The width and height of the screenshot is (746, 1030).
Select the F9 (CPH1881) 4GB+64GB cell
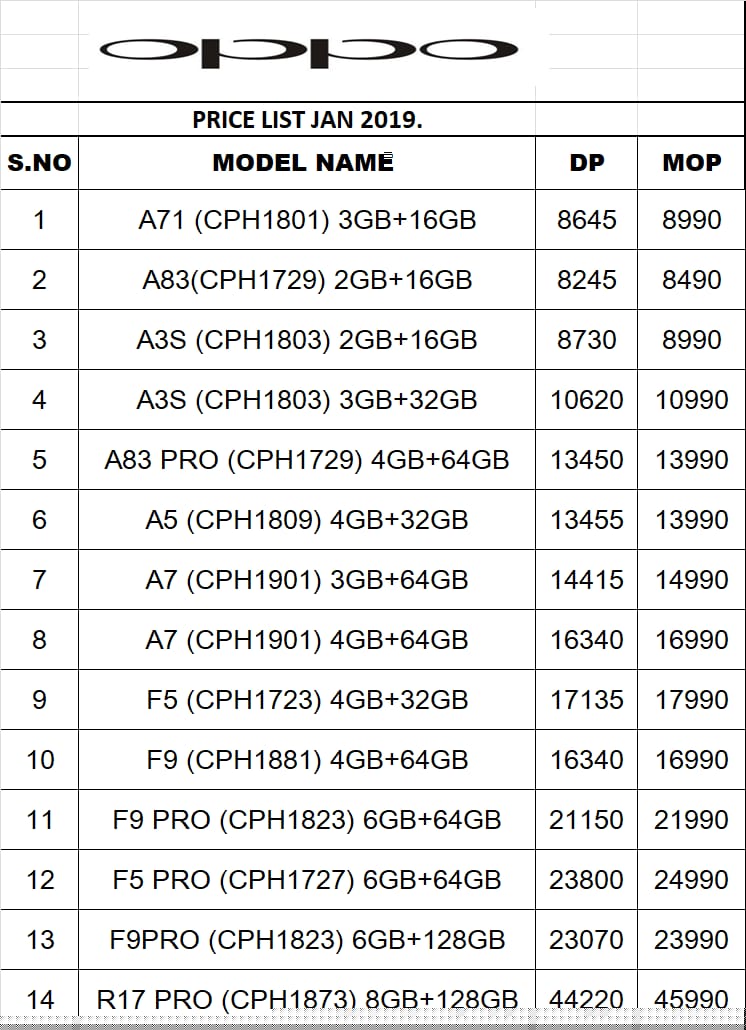(307, 760)
